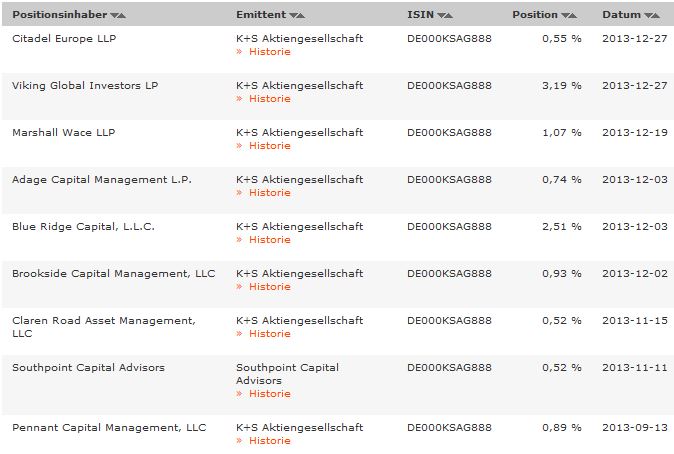Click the up sort arrow beside ISIN
This screenshot has height=454, width=674.
(x=450, y=16)
